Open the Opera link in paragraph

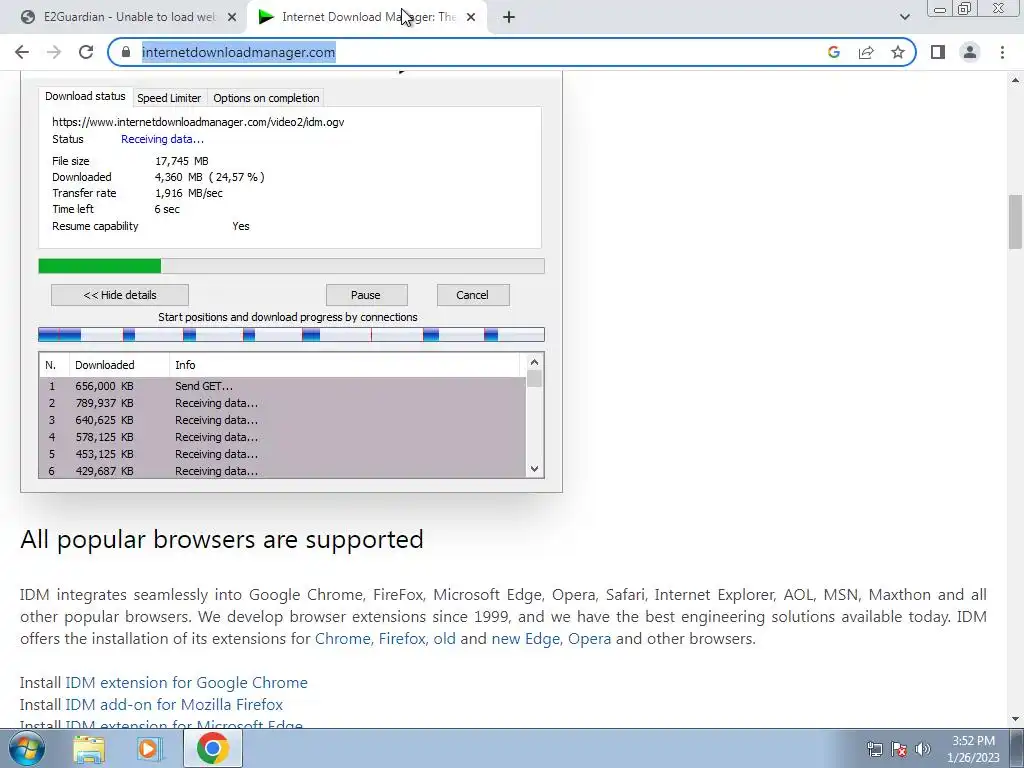pyautogui.click(x=590, y=639)
